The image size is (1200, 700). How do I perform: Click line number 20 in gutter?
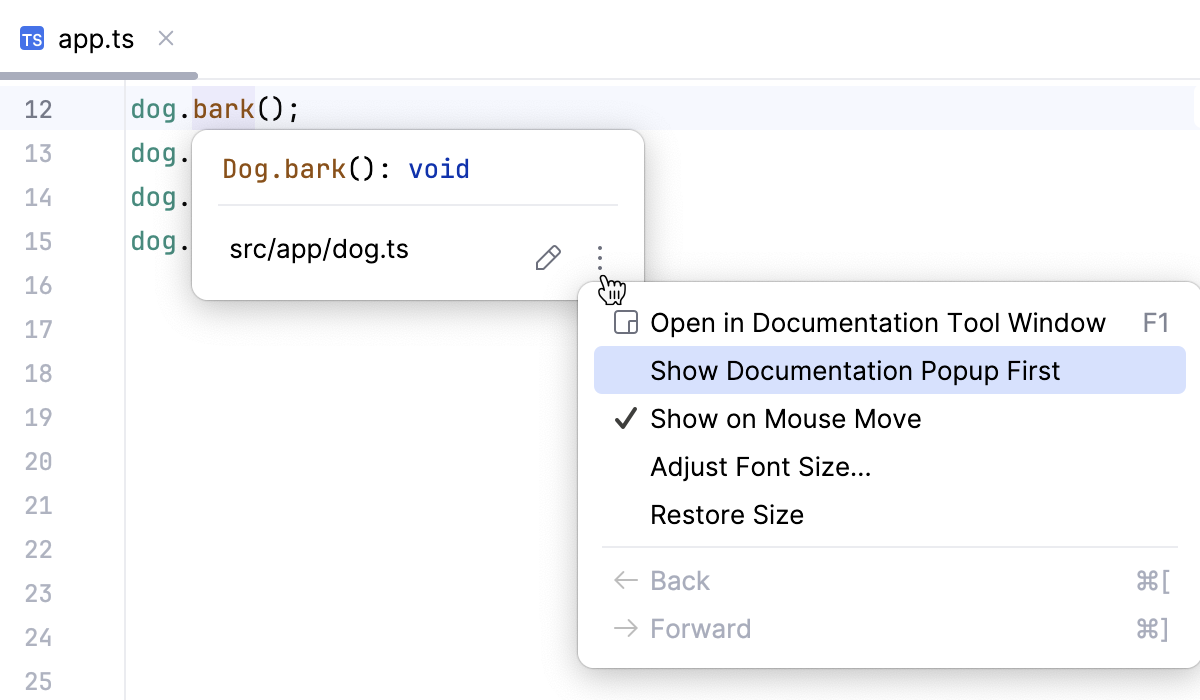(39, 461)
